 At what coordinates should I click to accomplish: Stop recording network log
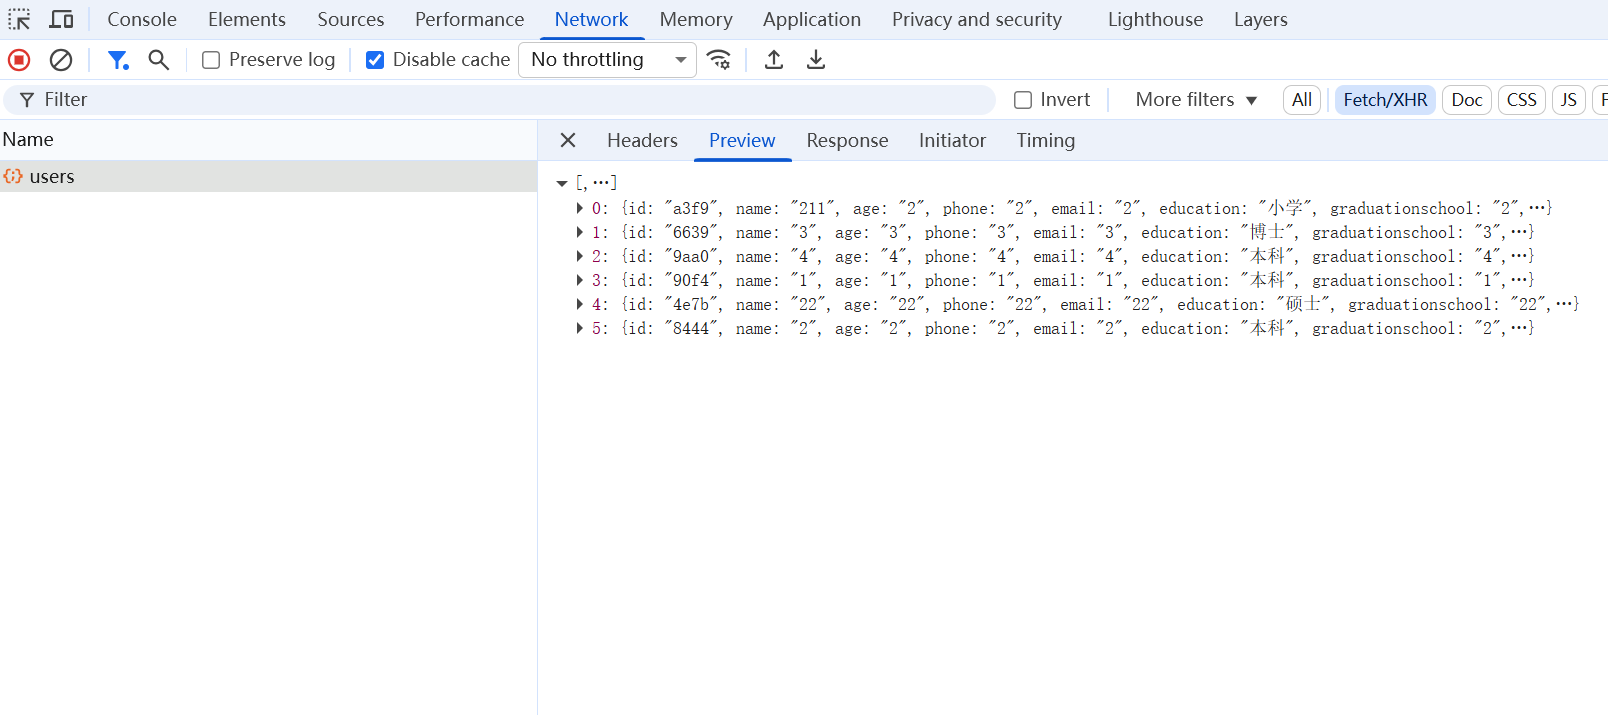coord(19,60)
